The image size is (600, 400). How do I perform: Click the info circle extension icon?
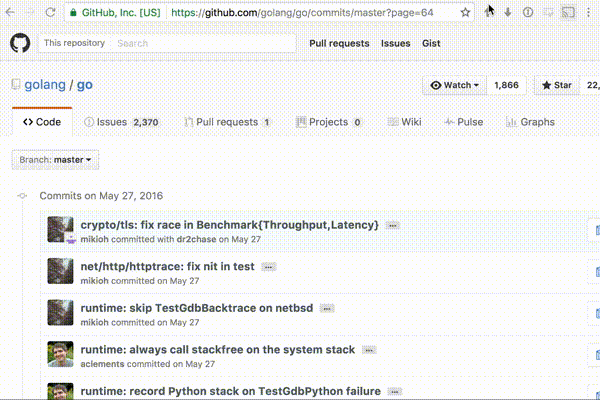528,13
